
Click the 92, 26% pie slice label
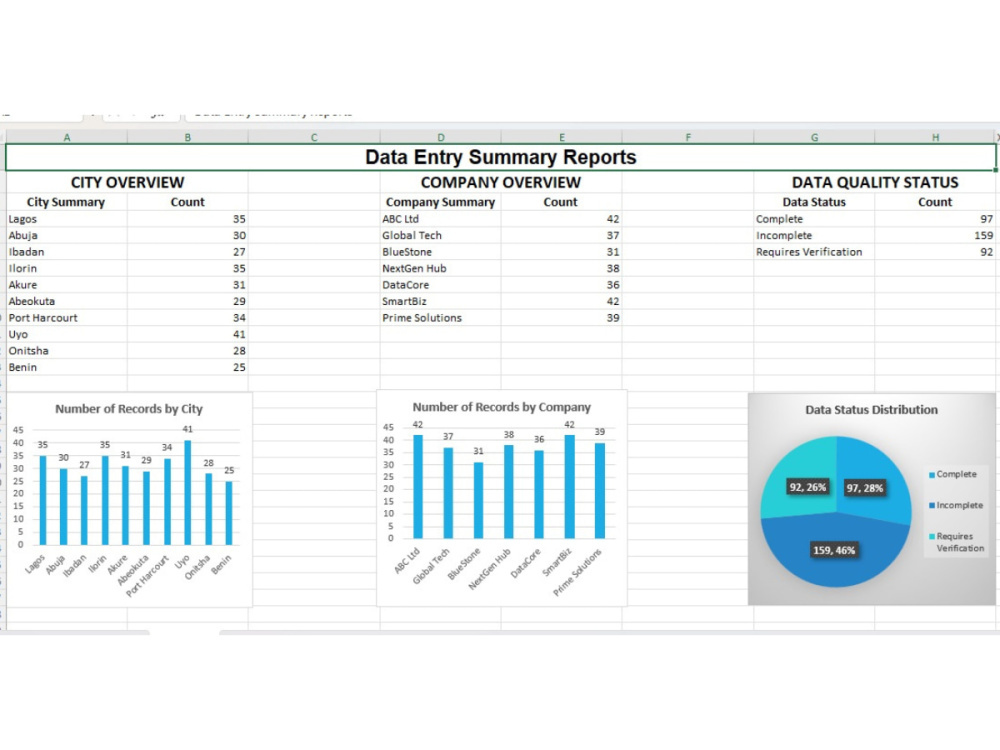pos(807,487)
